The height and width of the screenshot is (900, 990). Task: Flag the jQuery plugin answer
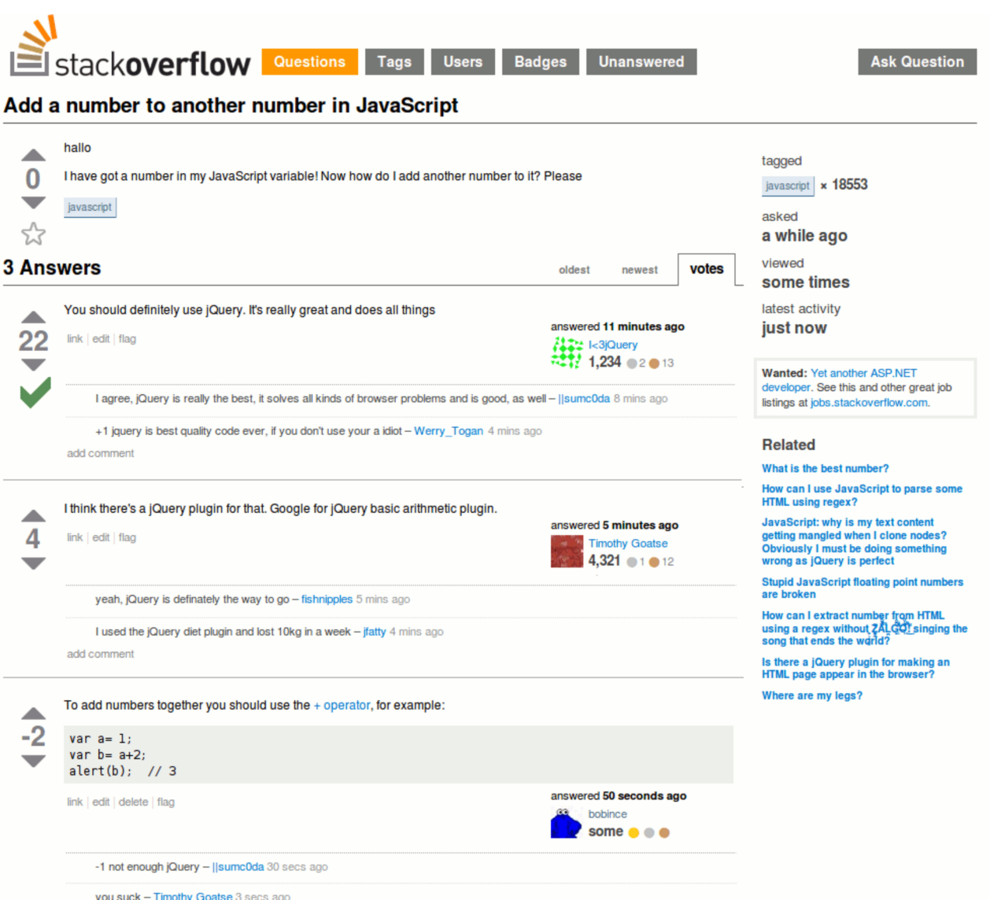[127, 537]
